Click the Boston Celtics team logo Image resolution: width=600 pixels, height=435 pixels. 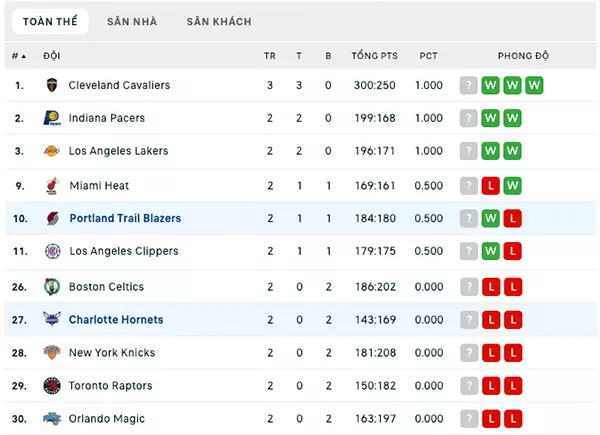pos(52,287)
